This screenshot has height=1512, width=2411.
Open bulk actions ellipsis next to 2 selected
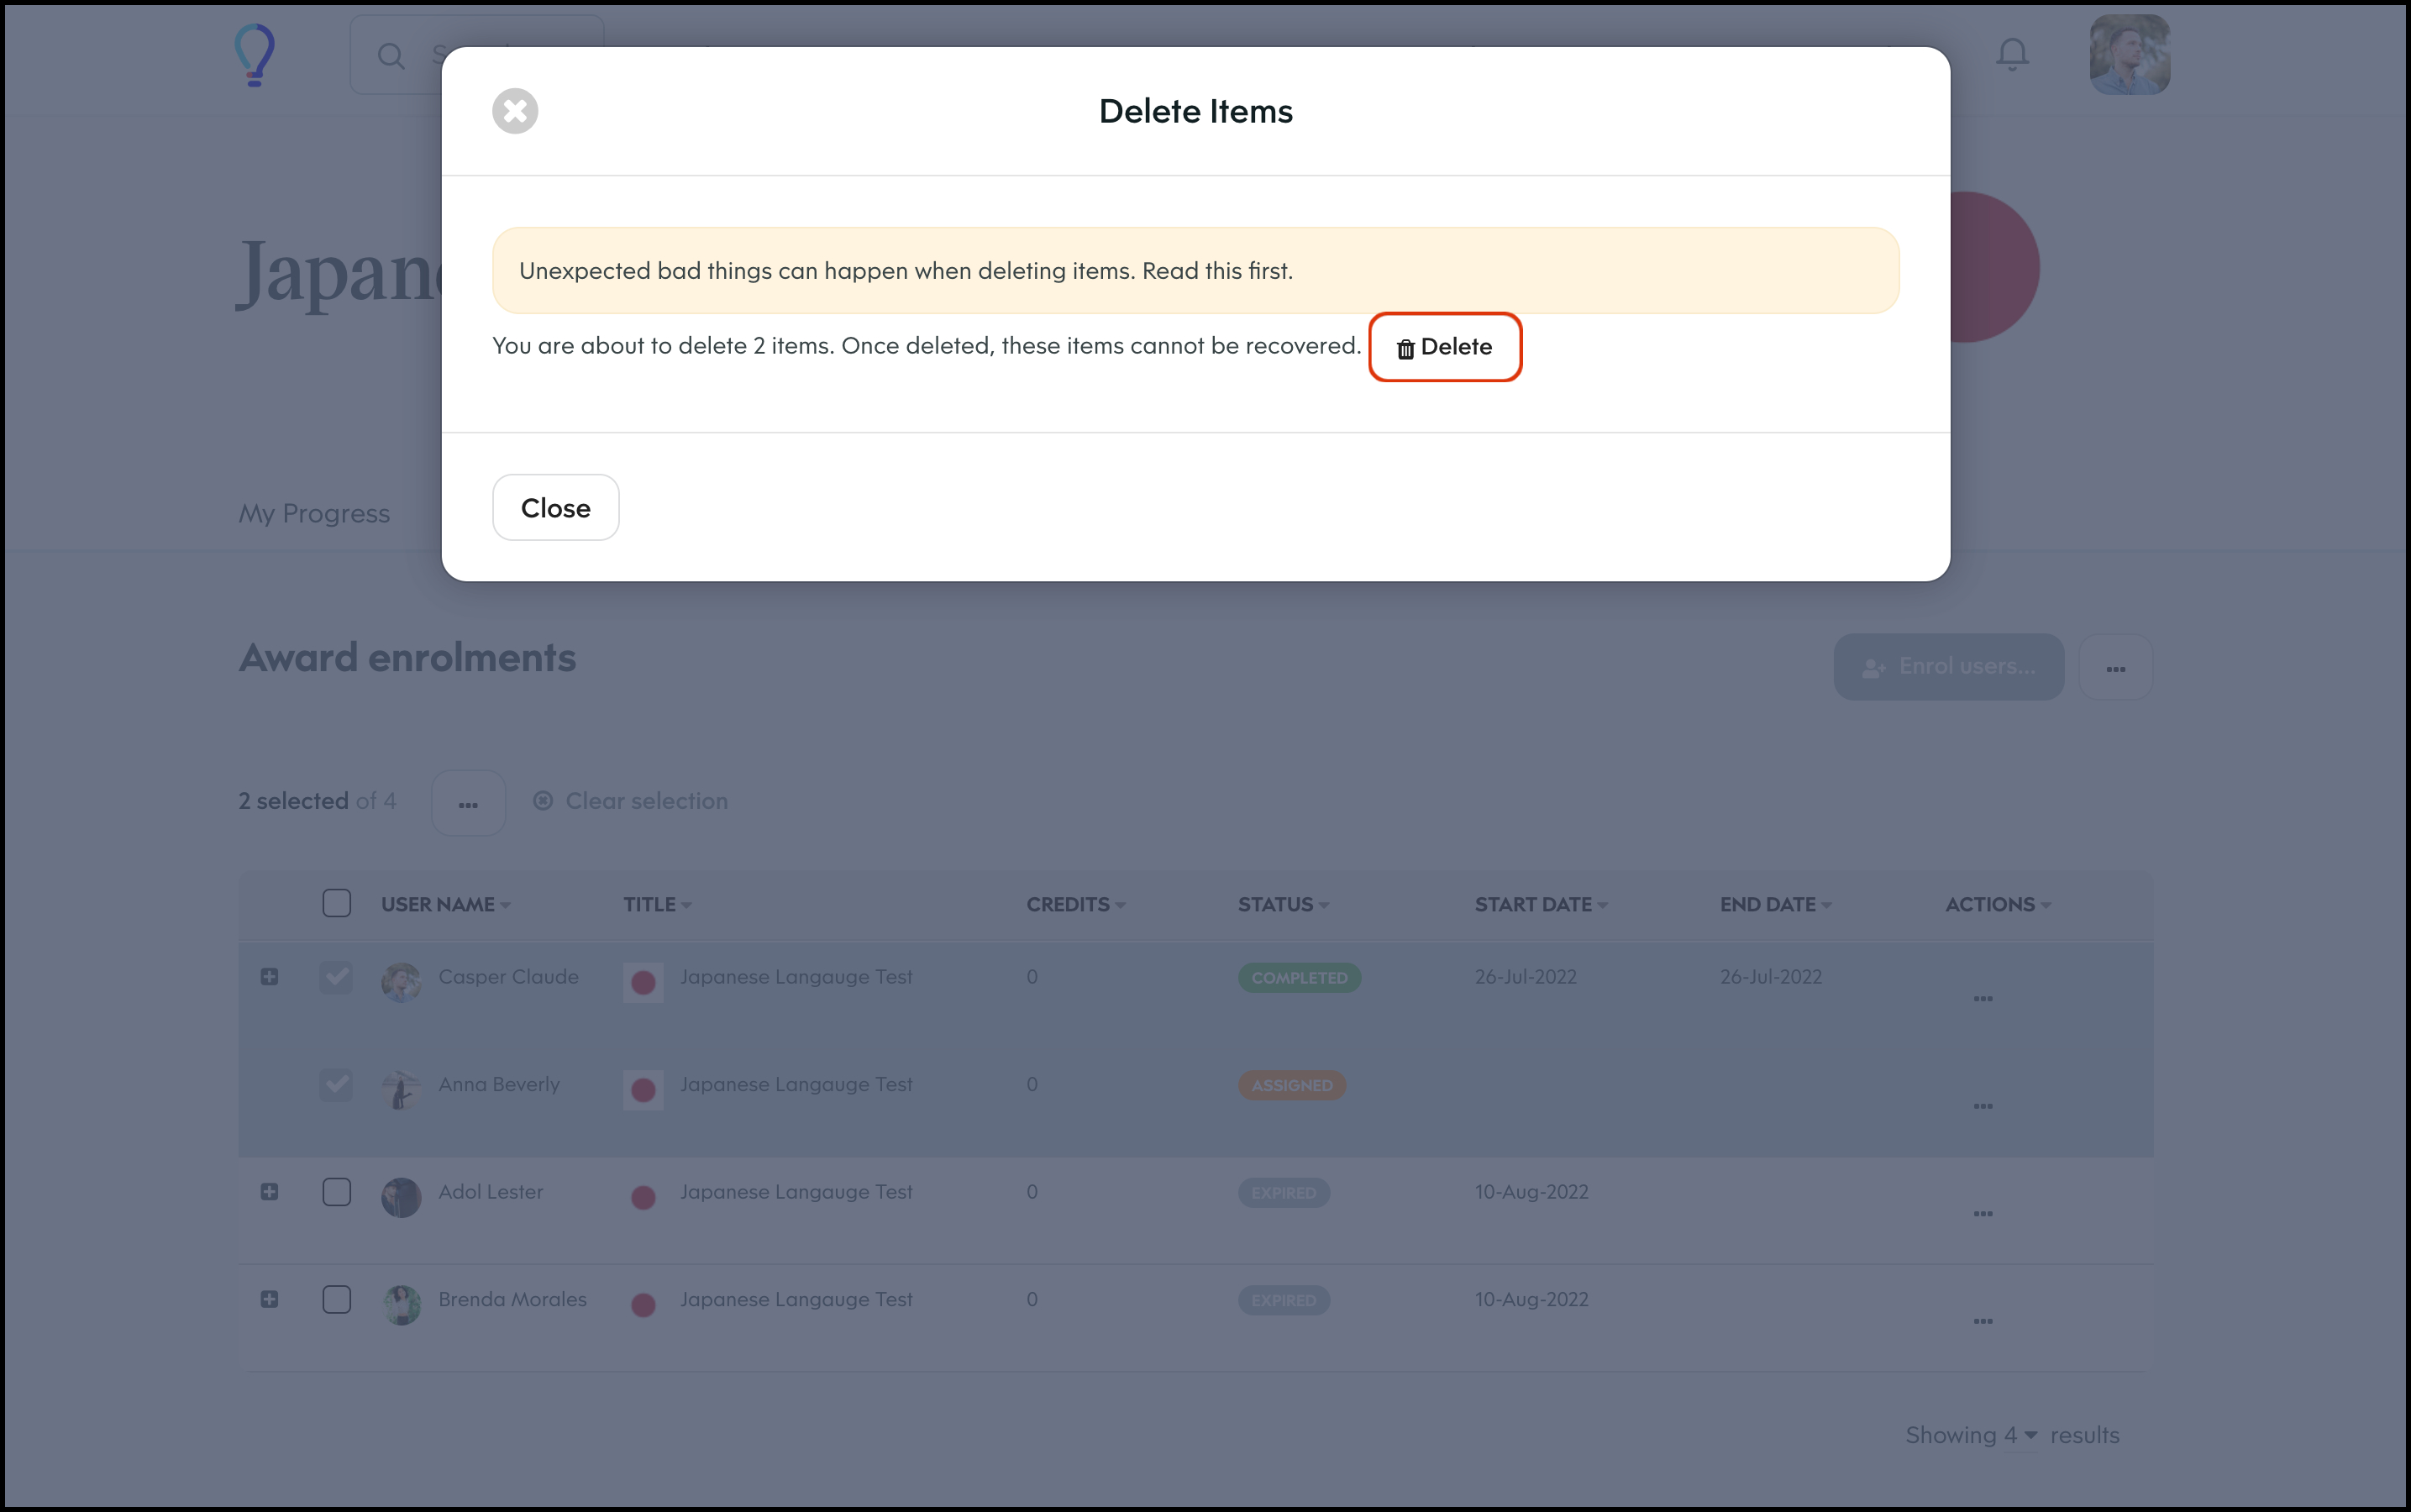[468, 803]
